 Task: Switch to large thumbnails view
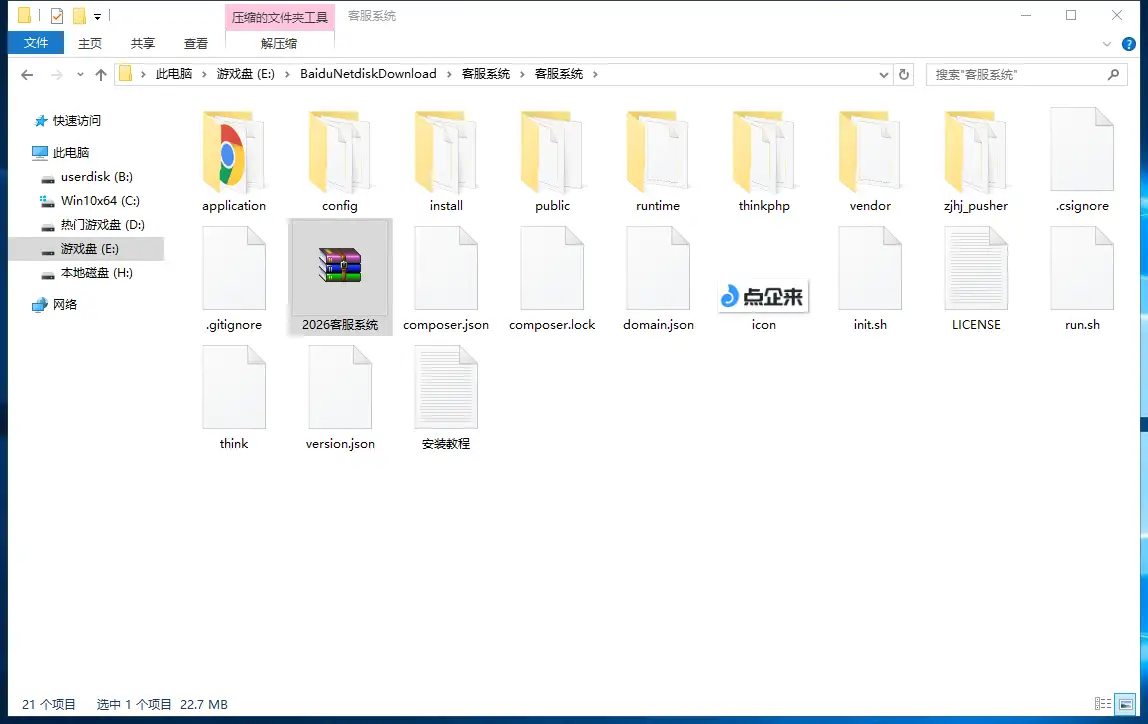point(1128,704)
